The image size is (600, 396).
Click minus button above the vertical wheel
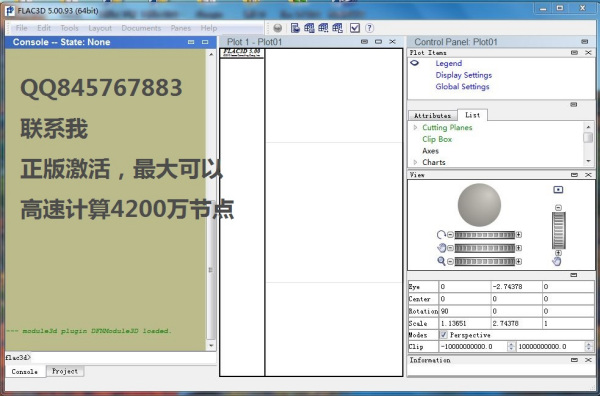pyautogui.click(x=558, y=208)
